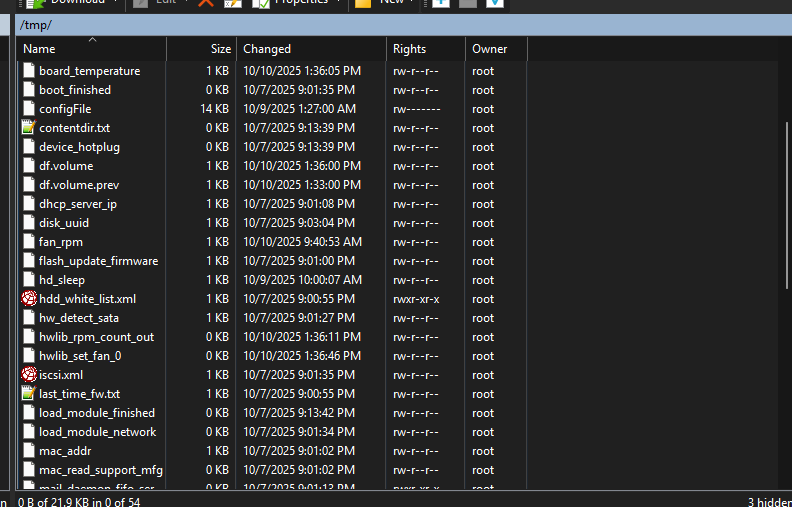Select the flash_update_firmware file name
Screen dimensions: 792x507
point(98,261)
